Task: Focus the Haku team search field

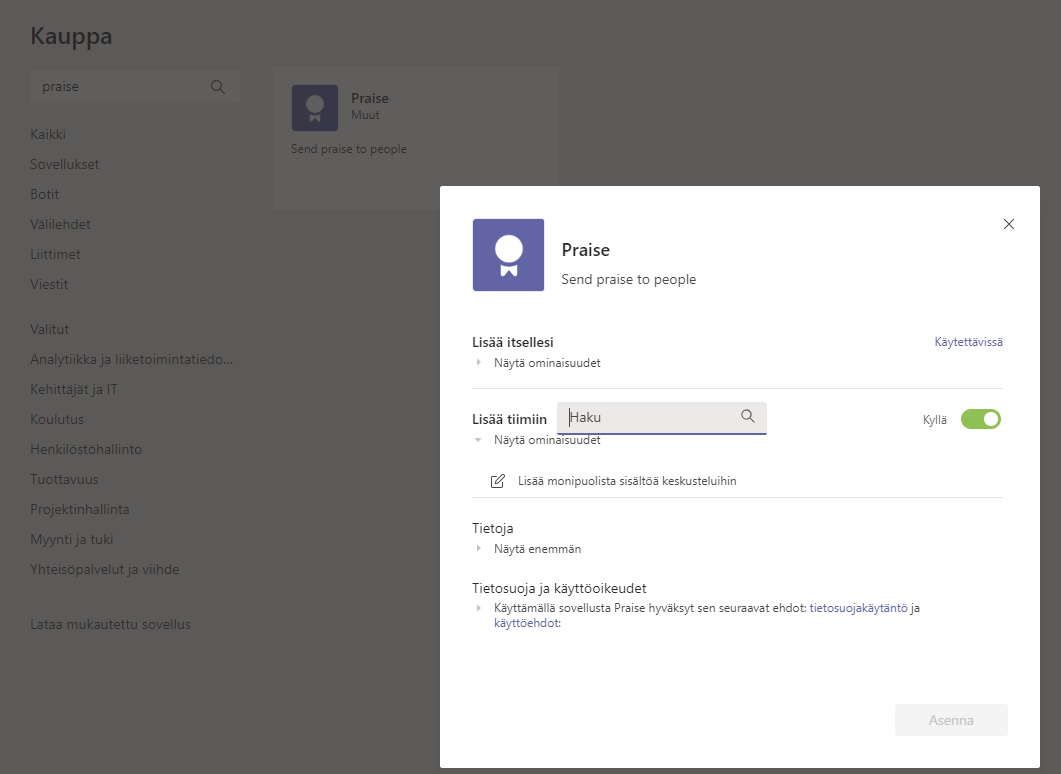Action: 650,417
